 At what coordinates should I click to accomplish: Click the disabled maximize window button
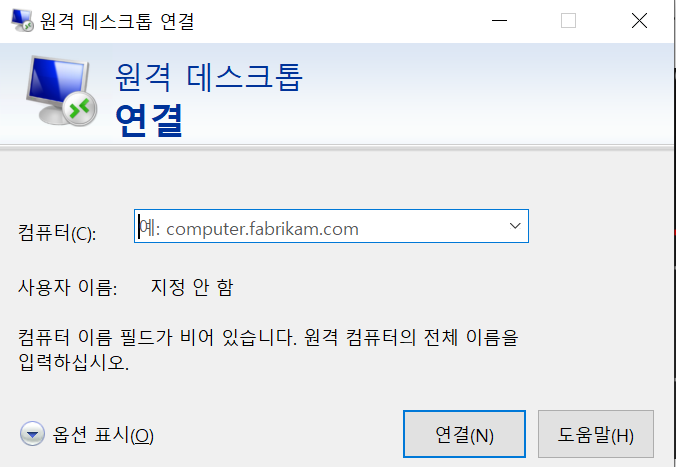[568, 20]
